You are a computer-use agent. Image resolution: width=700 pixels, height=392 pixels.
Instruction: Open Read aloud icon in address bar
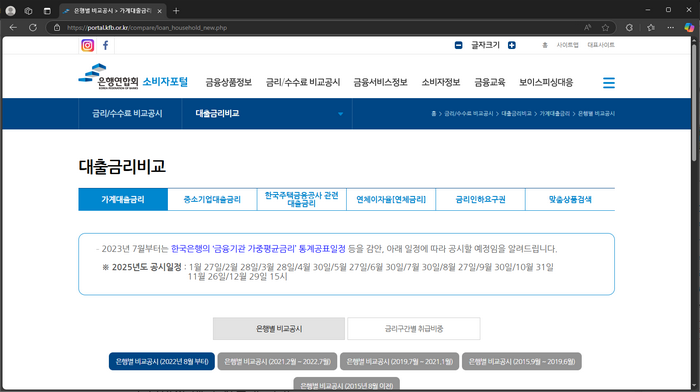pyautogui.click(x=588, y=28)
